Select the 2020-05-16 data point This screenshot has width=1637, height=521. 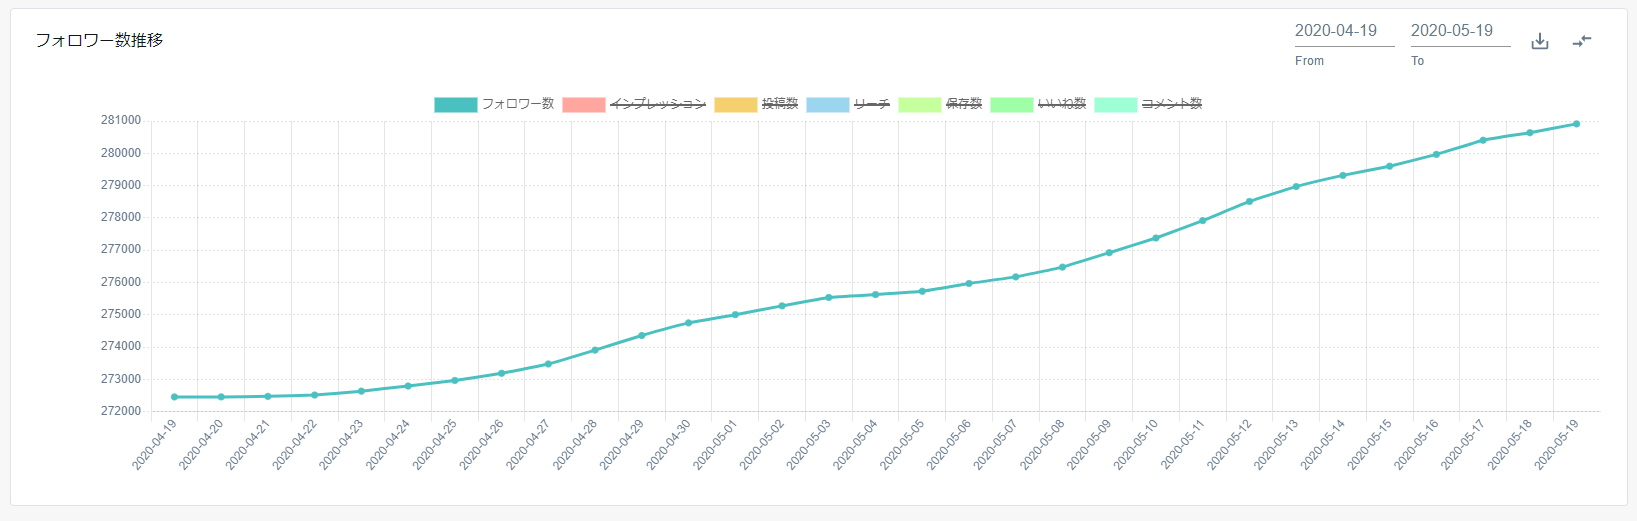click(x=1436, y=154)
